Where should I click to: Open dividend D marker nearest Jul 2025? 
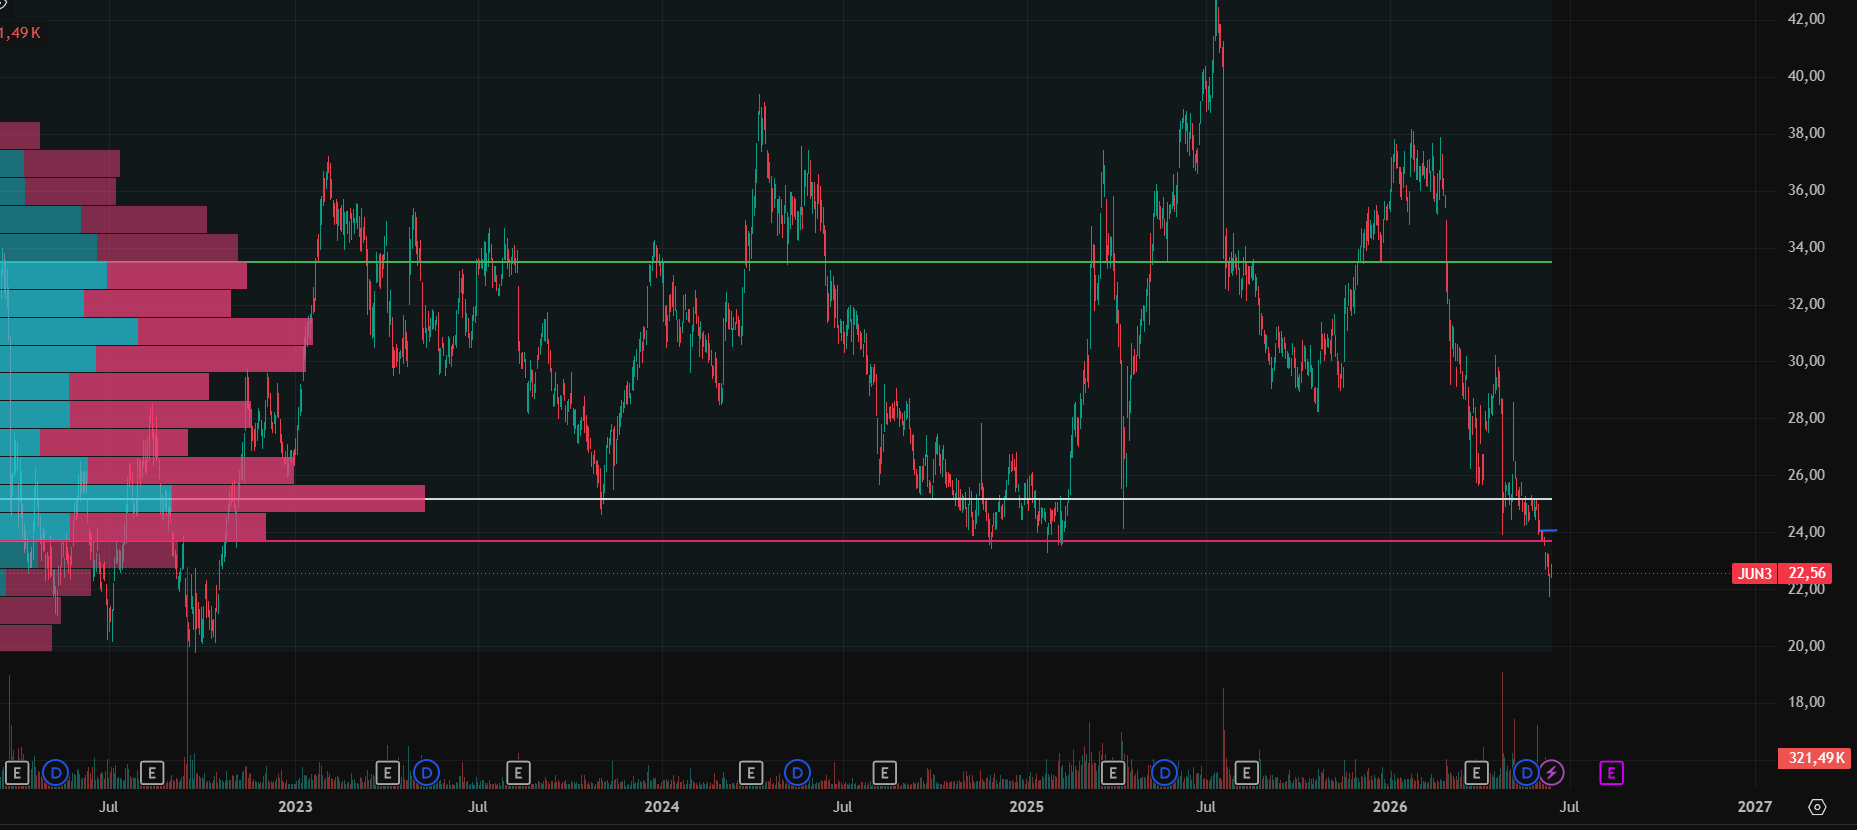[1164, 773]
